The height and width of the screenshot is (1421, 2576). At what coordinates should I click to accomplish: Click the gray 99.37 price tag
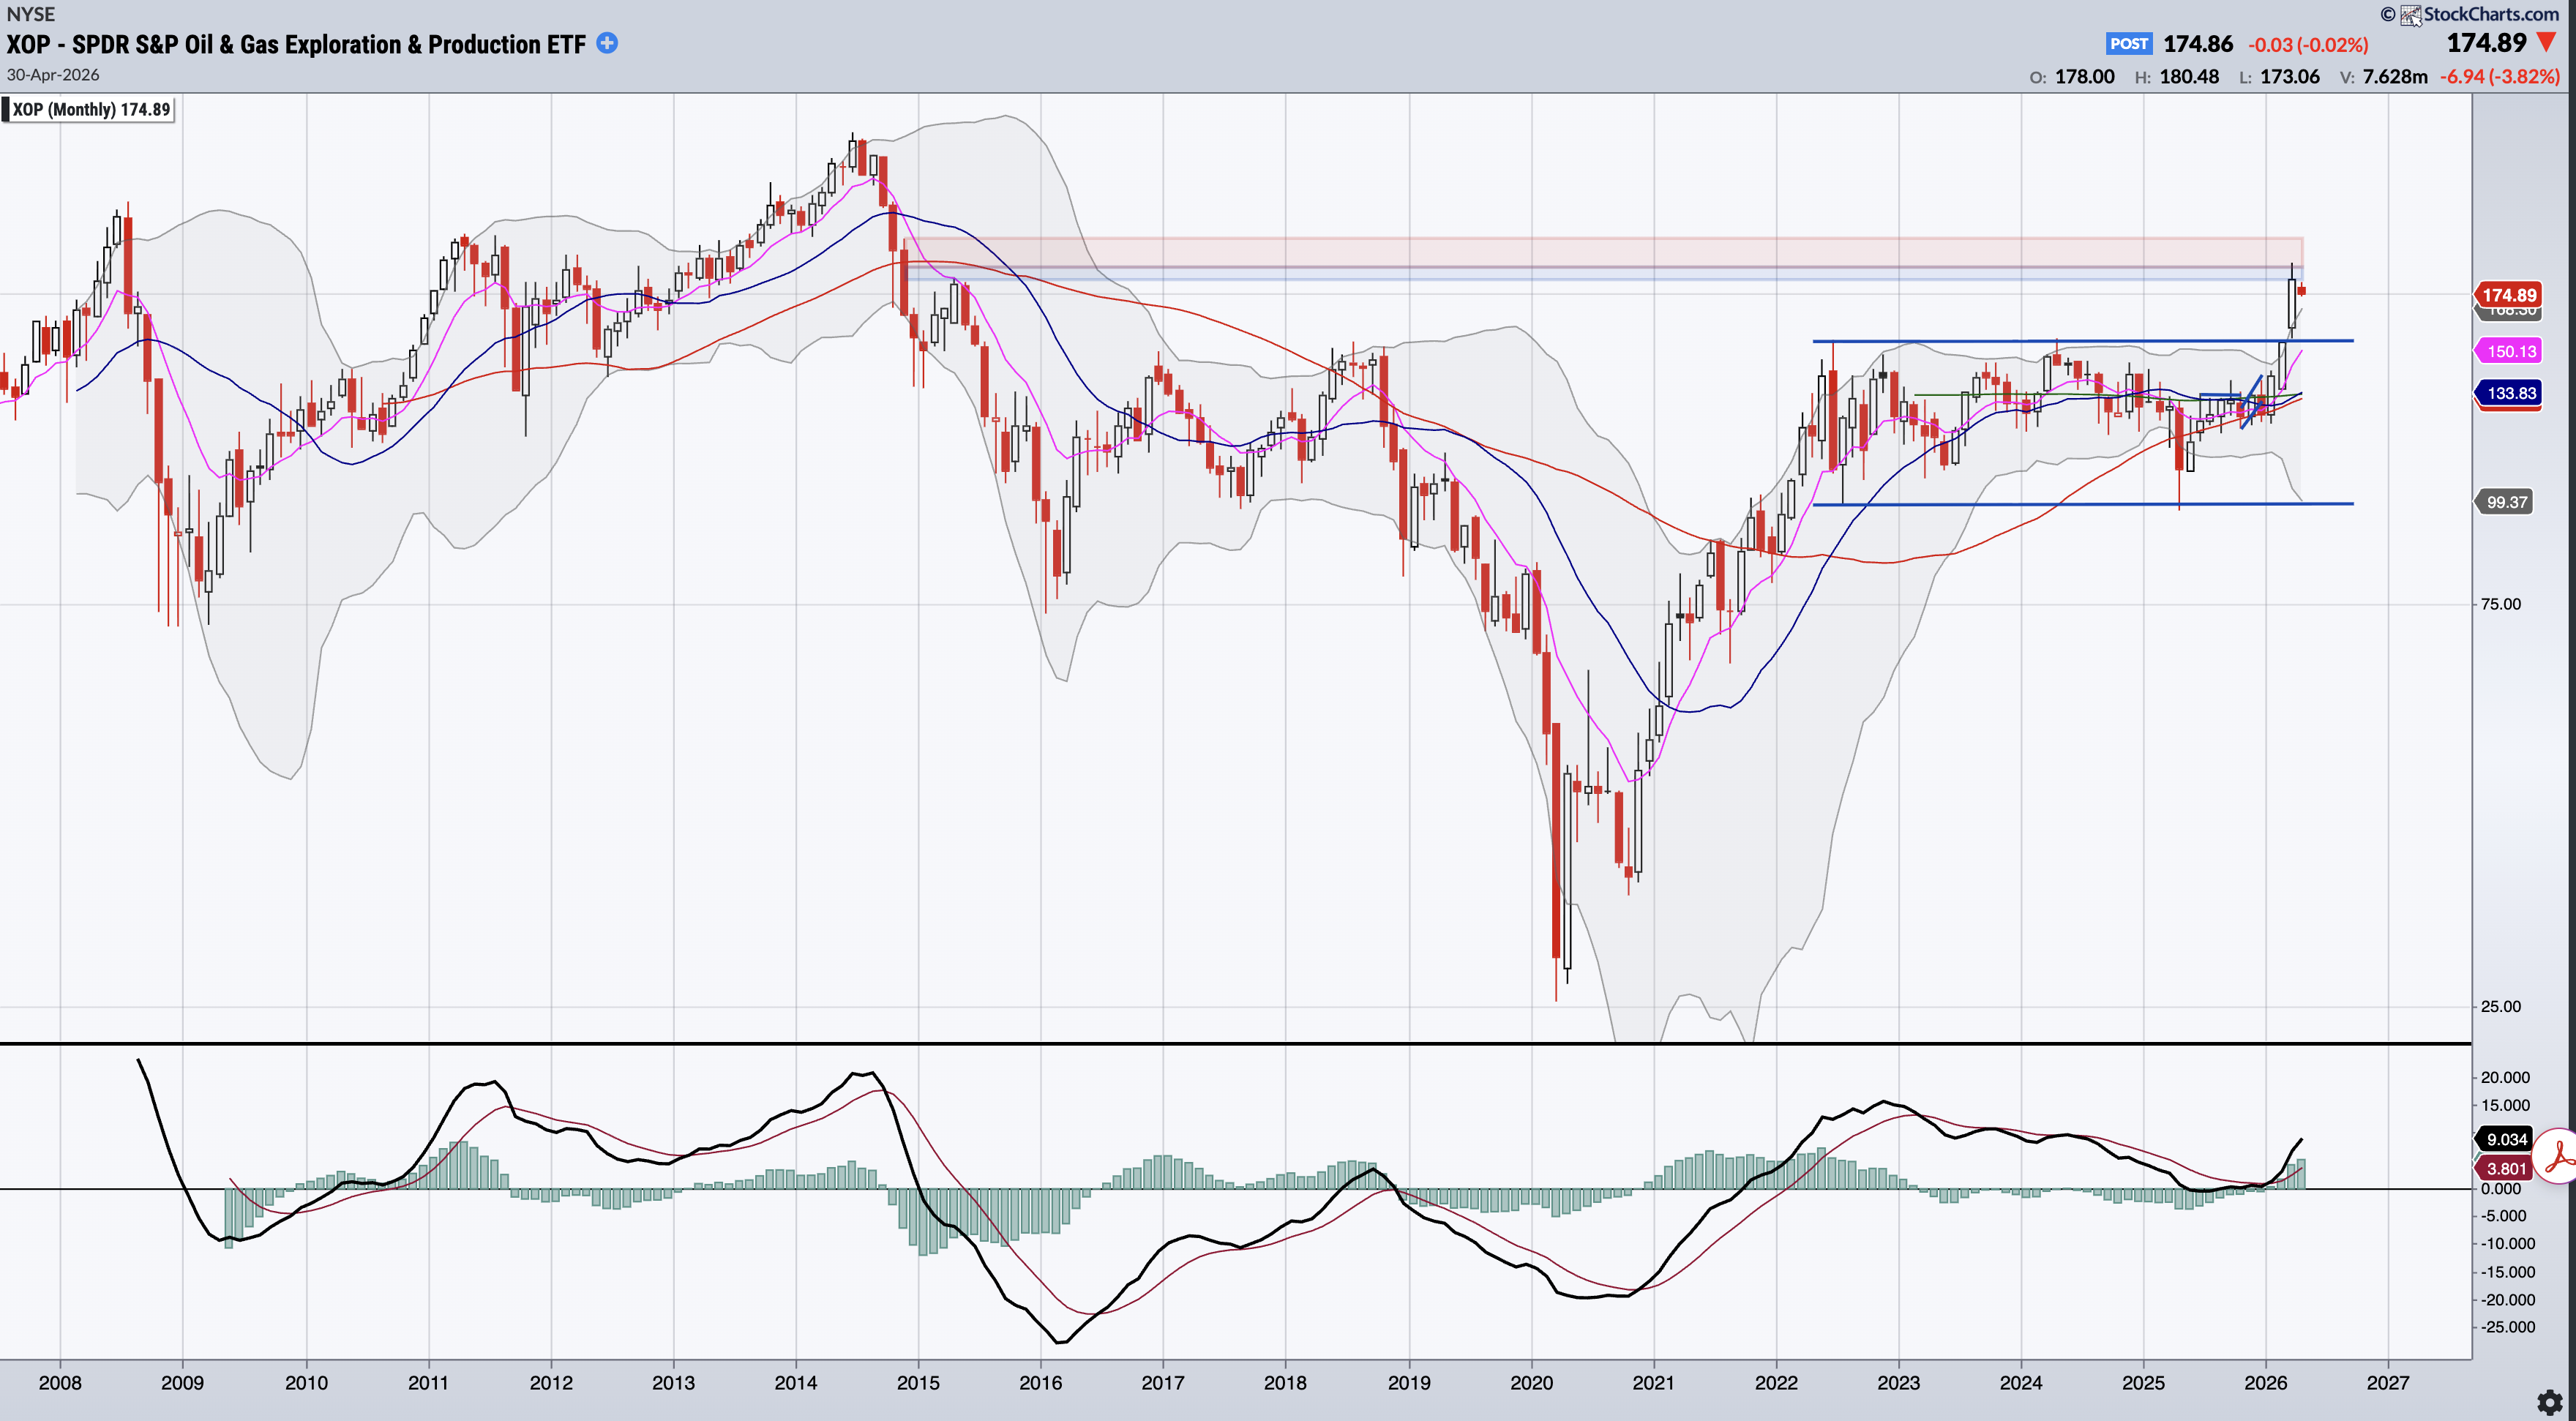pyautogui.click(x=2506, y=502)
